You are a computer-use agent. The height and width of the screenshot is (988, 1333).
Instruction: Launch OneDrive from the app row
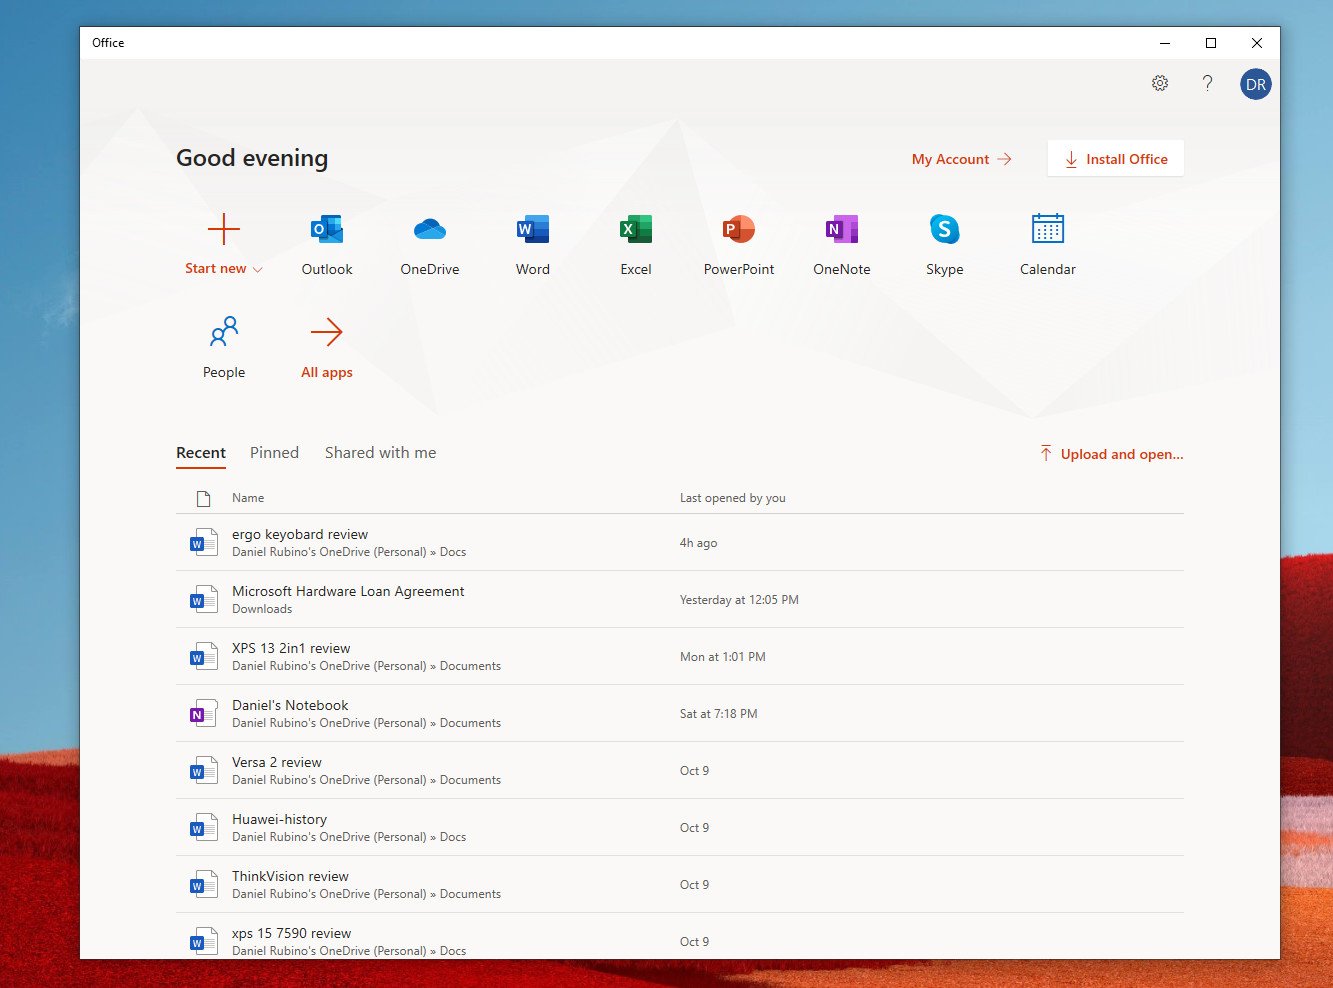[430, 230]
